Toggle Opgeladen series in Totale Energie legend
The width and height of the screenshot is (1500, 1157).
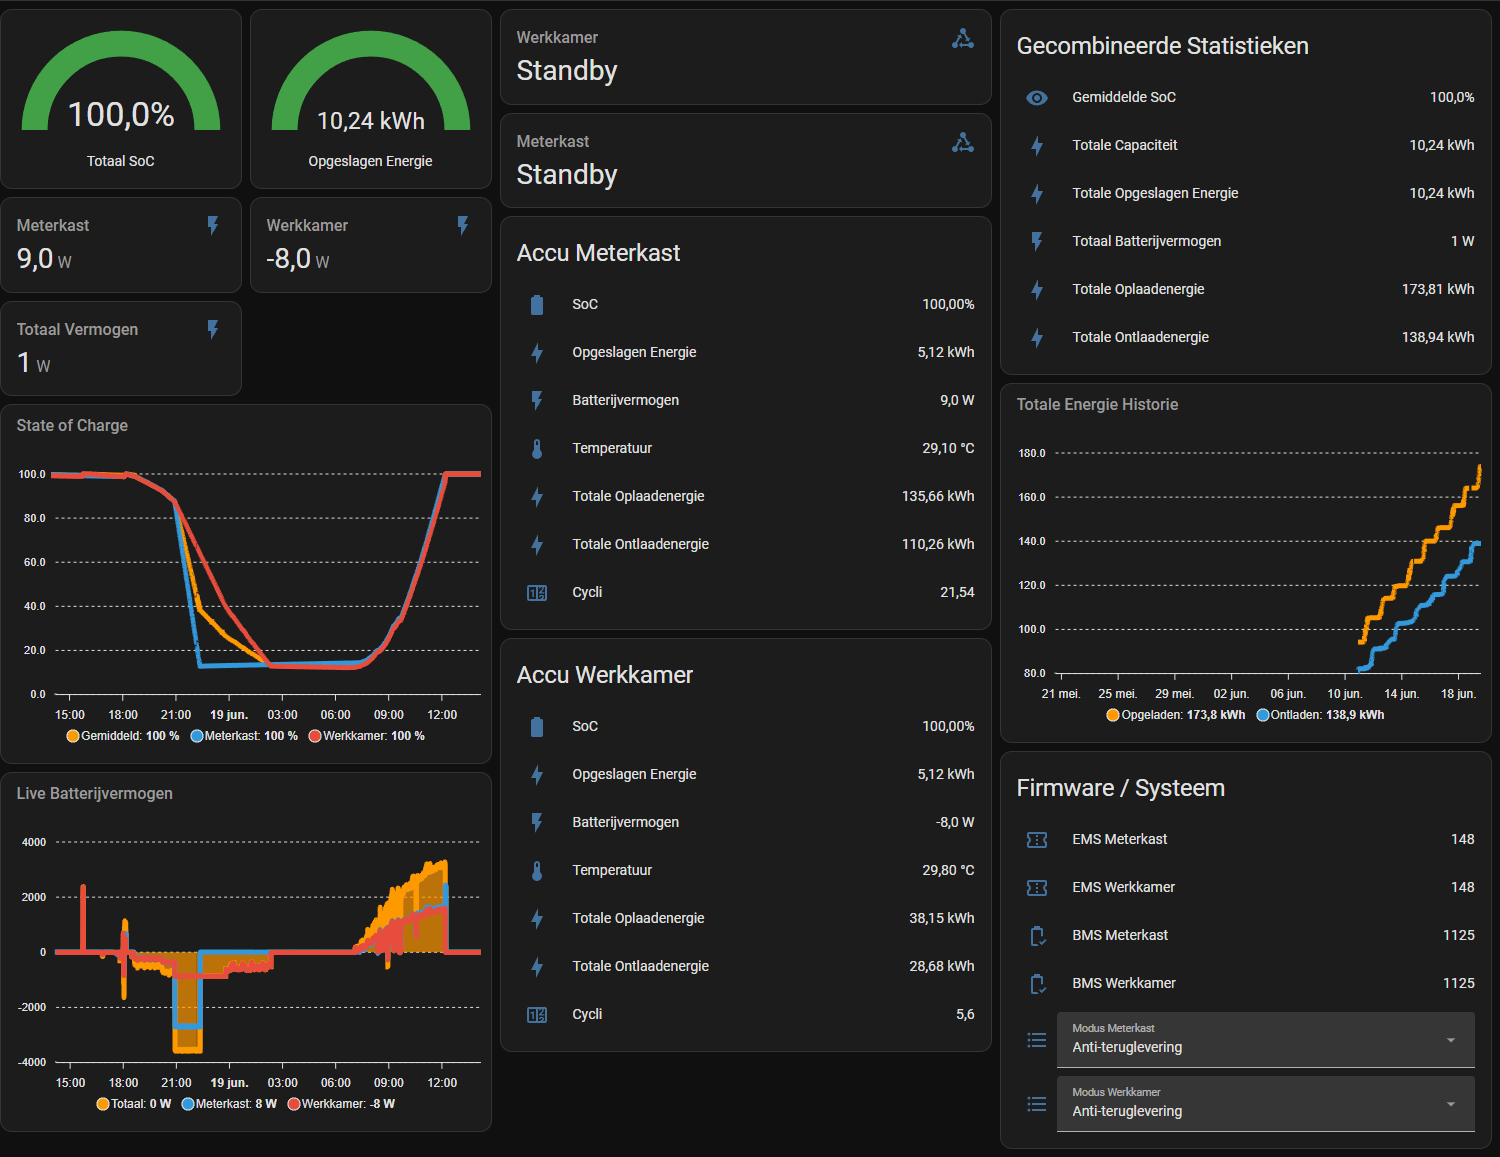pyautogui.click(x=1176, y=715)
